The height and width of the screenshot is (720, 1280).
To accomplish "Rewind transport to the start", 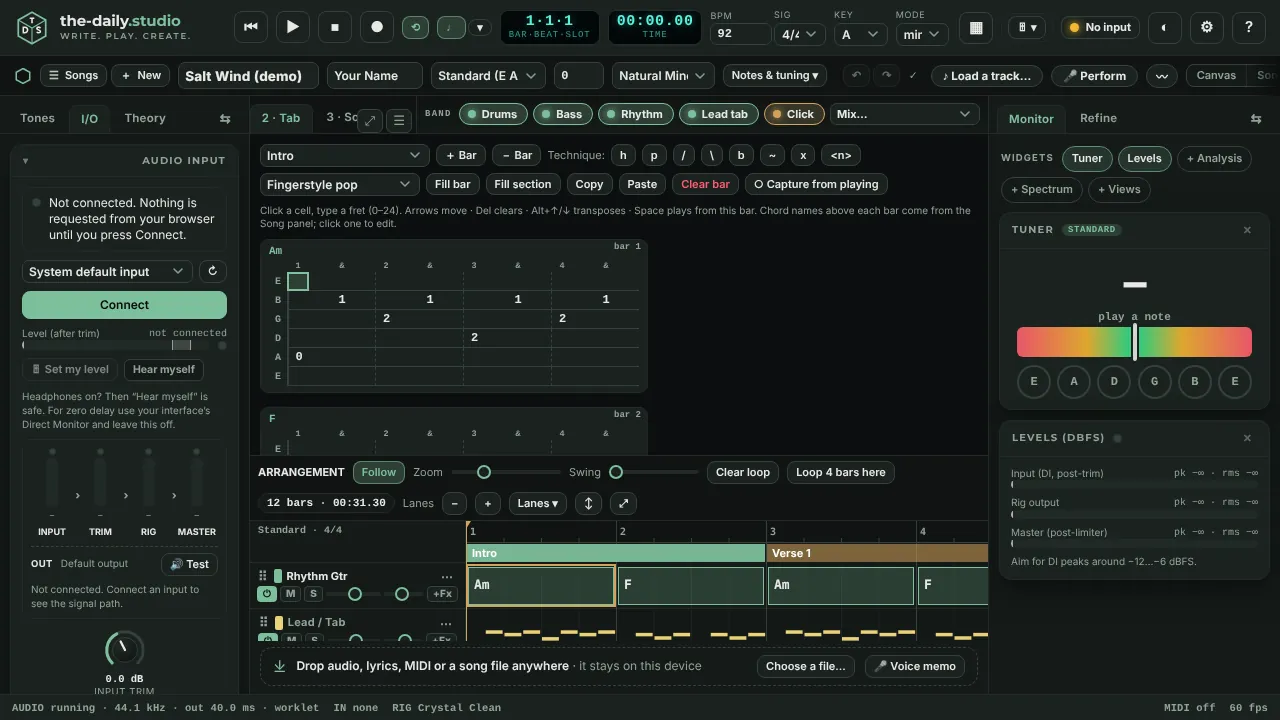I will [x=251, y=27].
